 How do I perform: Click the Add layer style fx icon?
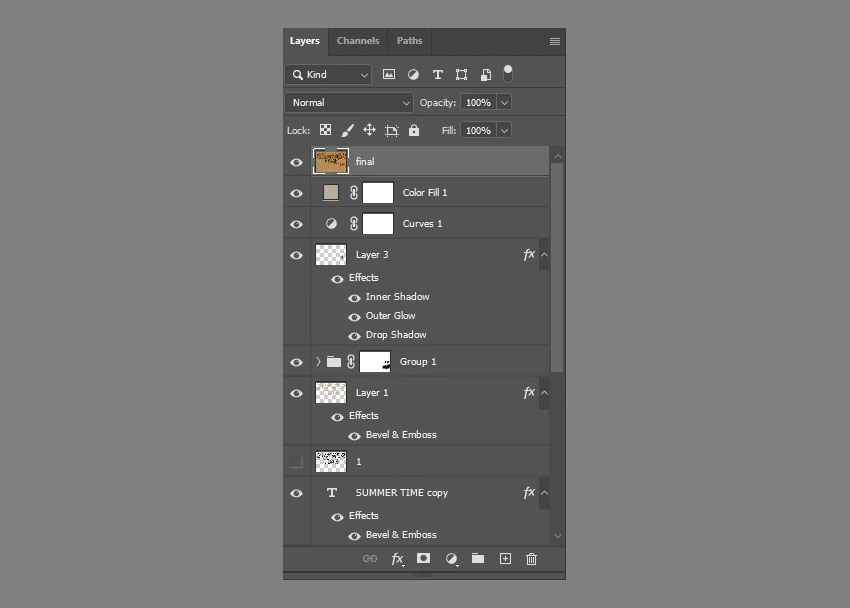coord(397,559)
